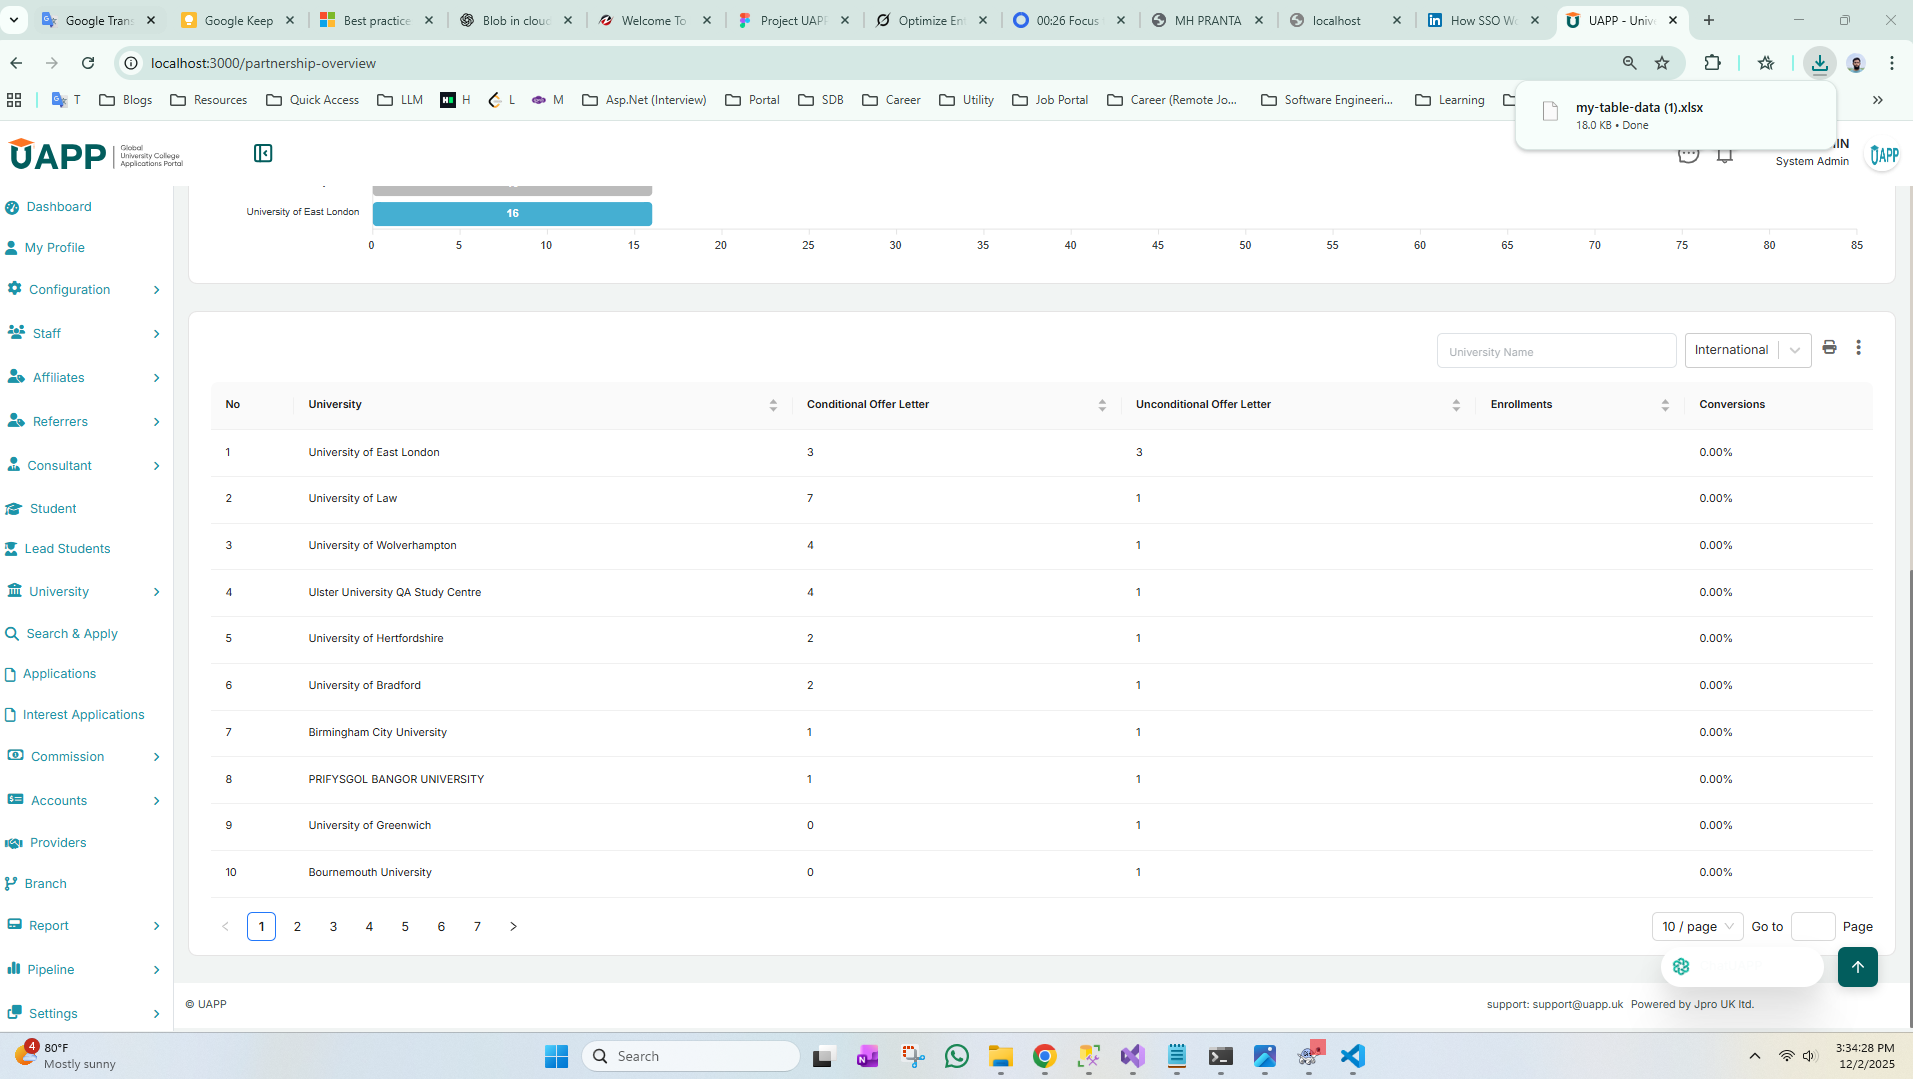Screen dimensions: 1913x1079
Task: Click Birmingham City University in the table
Action: 377,733
